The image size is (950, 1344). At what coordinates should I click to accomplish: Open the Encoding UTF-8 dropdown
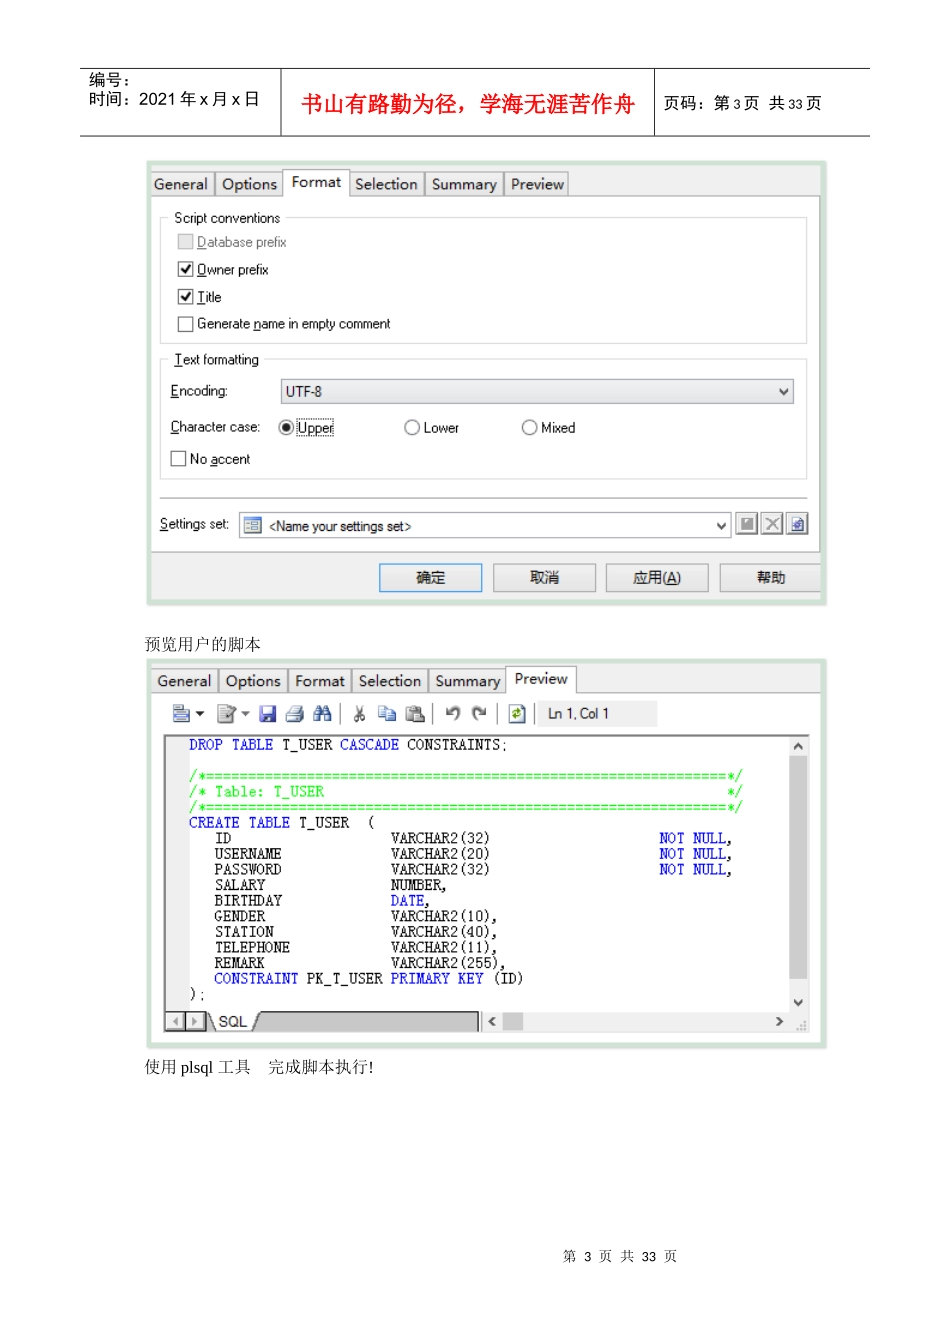click(537, 391)
